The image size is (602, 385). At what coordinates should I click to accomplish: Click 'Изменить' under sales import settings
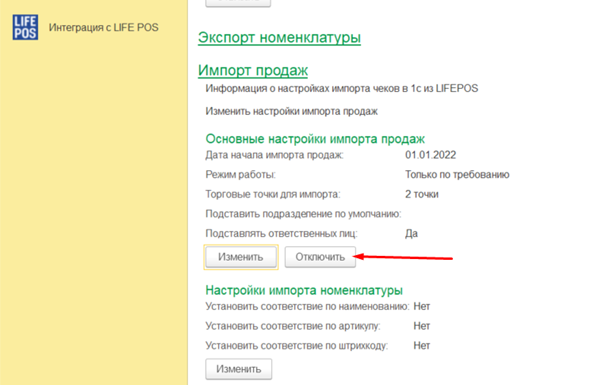[x=241, y=257]
